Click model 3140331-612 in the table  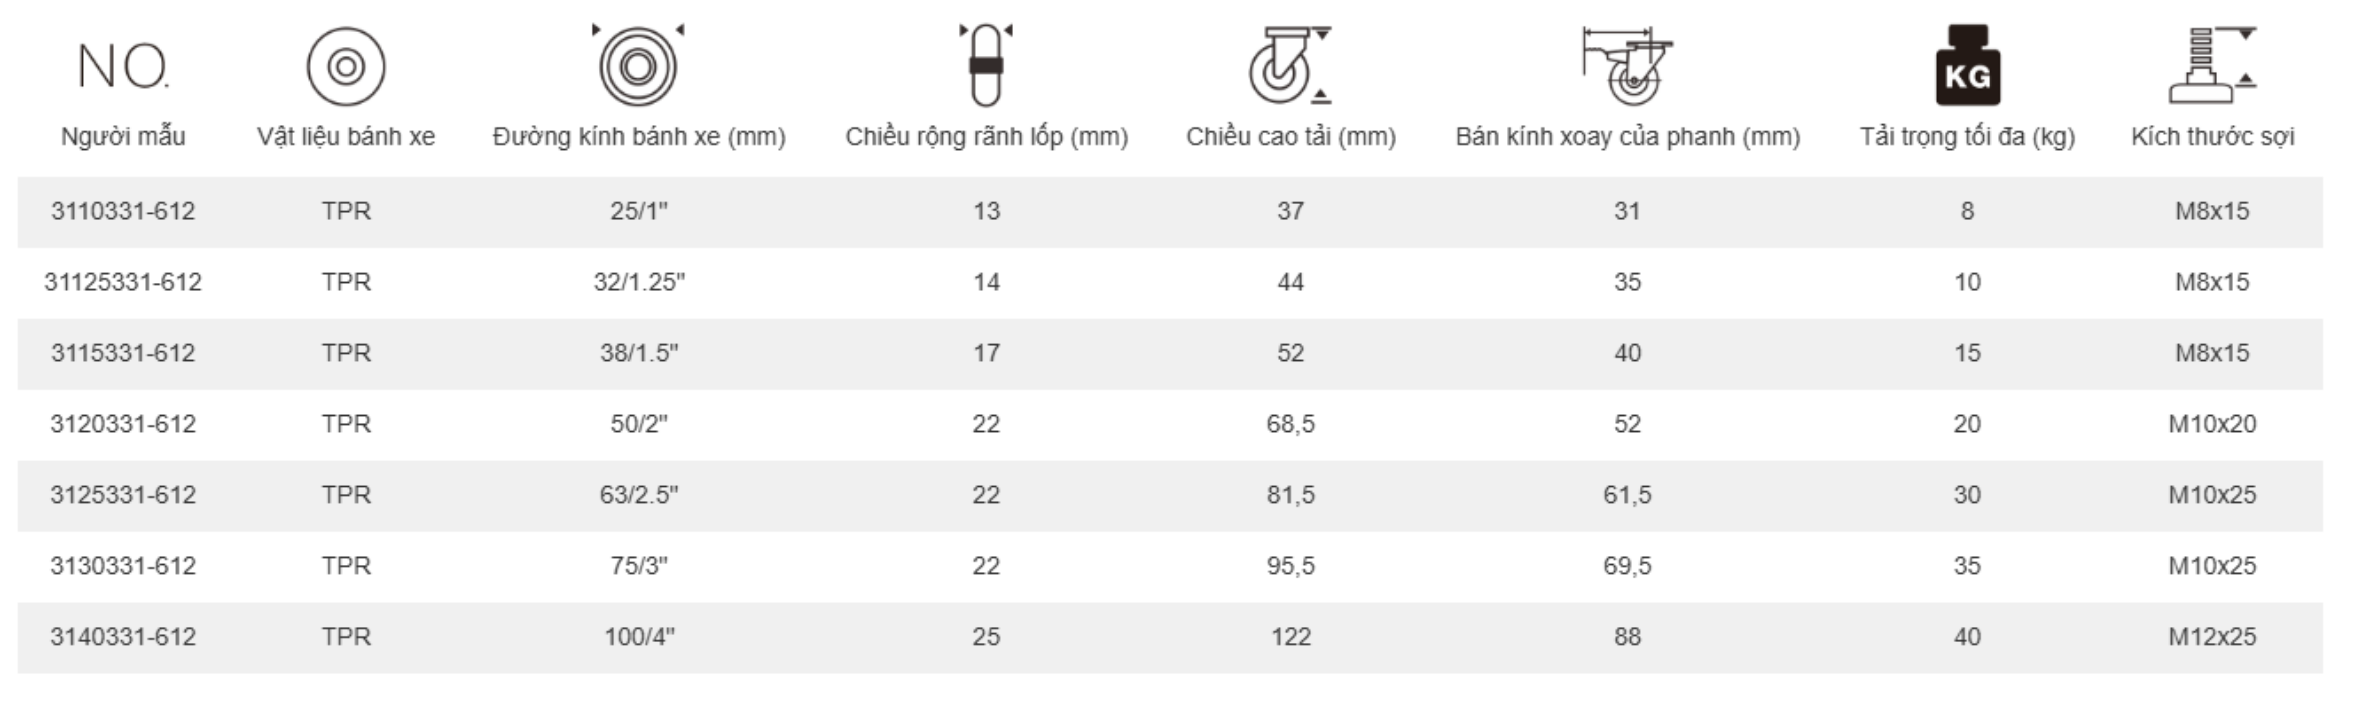pos(123,637)
